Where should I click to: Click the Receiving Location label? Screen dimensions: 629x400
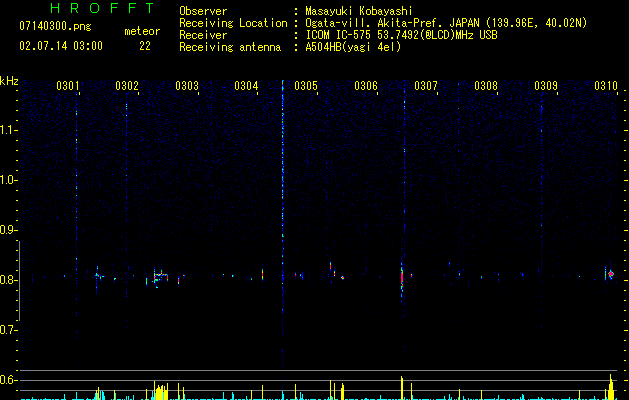tap(233, 23)
